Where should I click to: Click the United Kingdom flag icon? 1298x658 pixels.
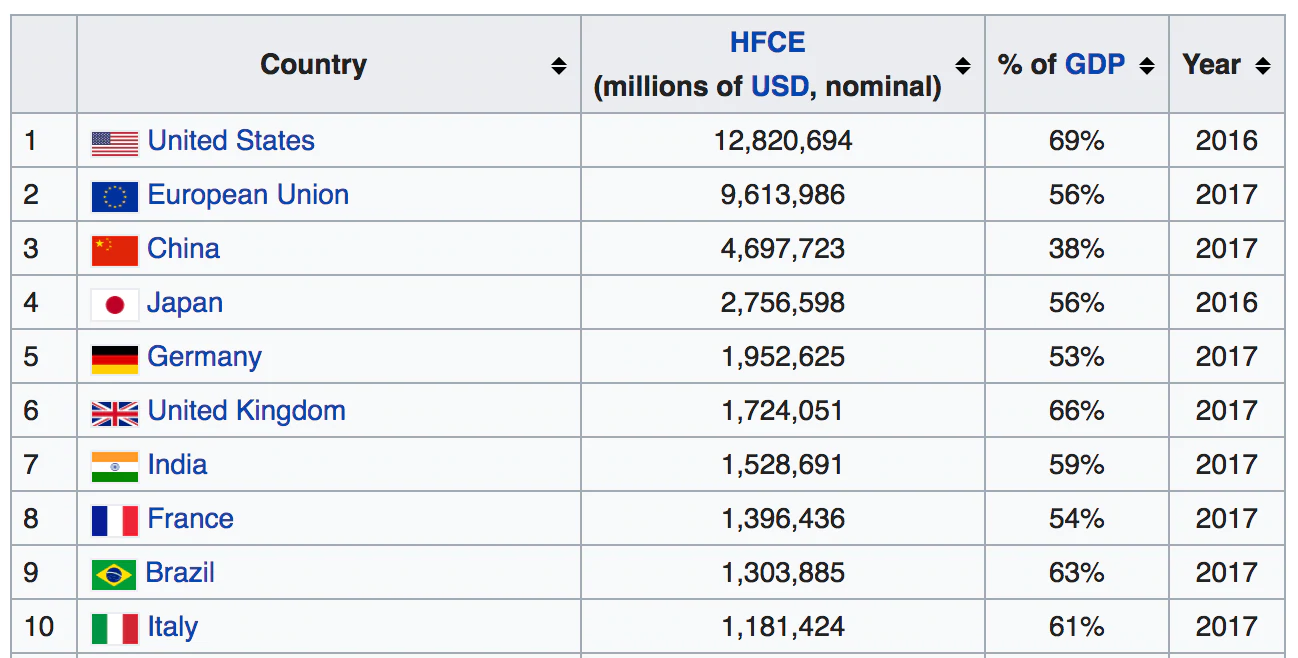click(x=115, y=412)
